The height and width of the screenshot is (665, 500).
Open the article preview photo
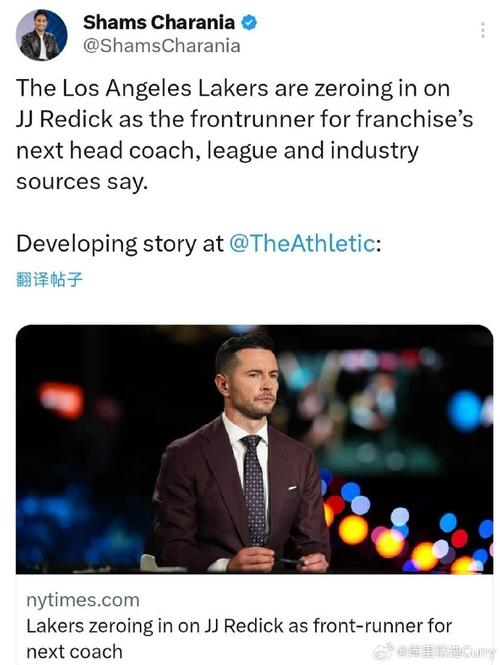(x=254, y=449)
